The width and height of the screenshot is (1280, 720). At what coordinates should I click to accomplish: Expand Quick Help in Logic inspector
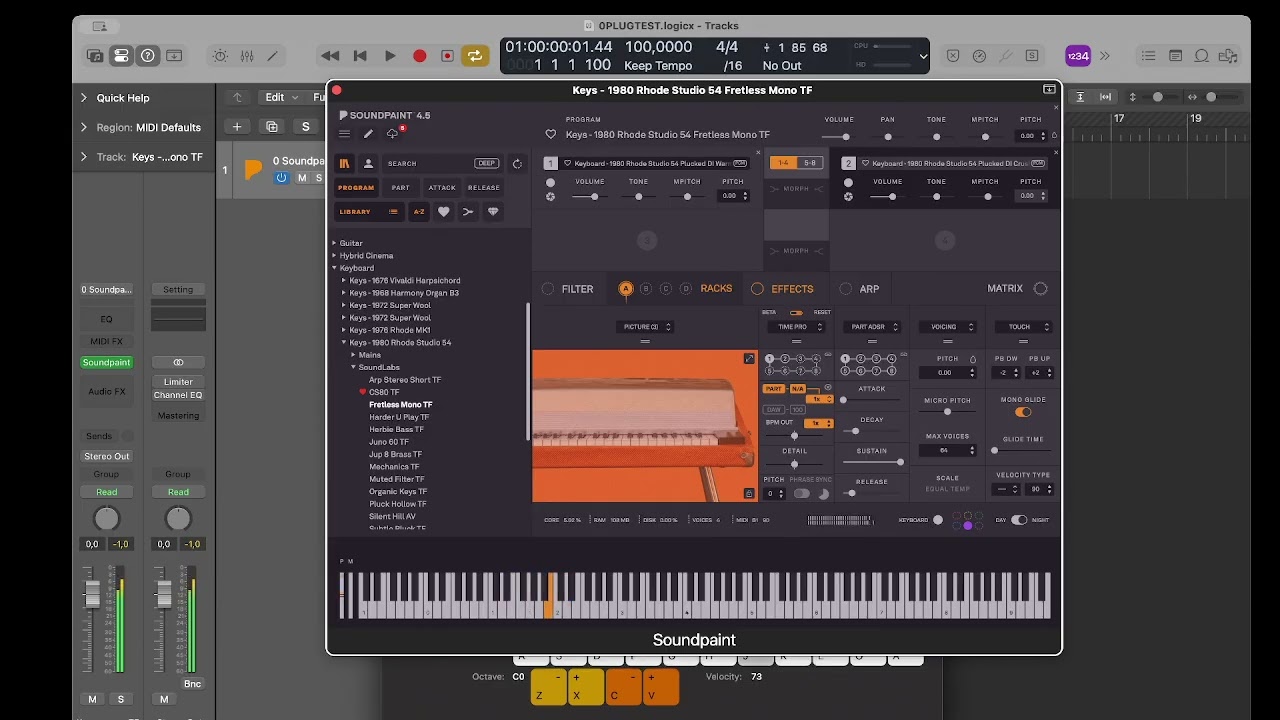(x=84, y=98)
